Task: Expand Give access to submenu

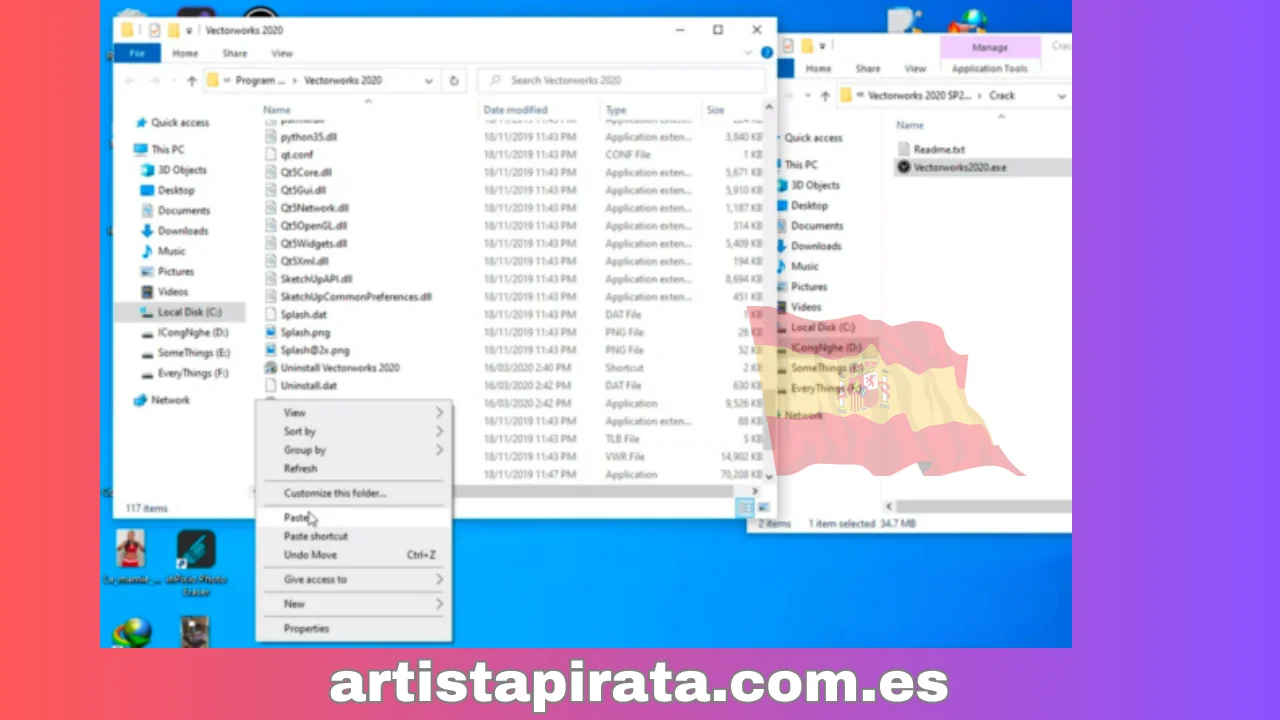Action: tap(353, 580)
